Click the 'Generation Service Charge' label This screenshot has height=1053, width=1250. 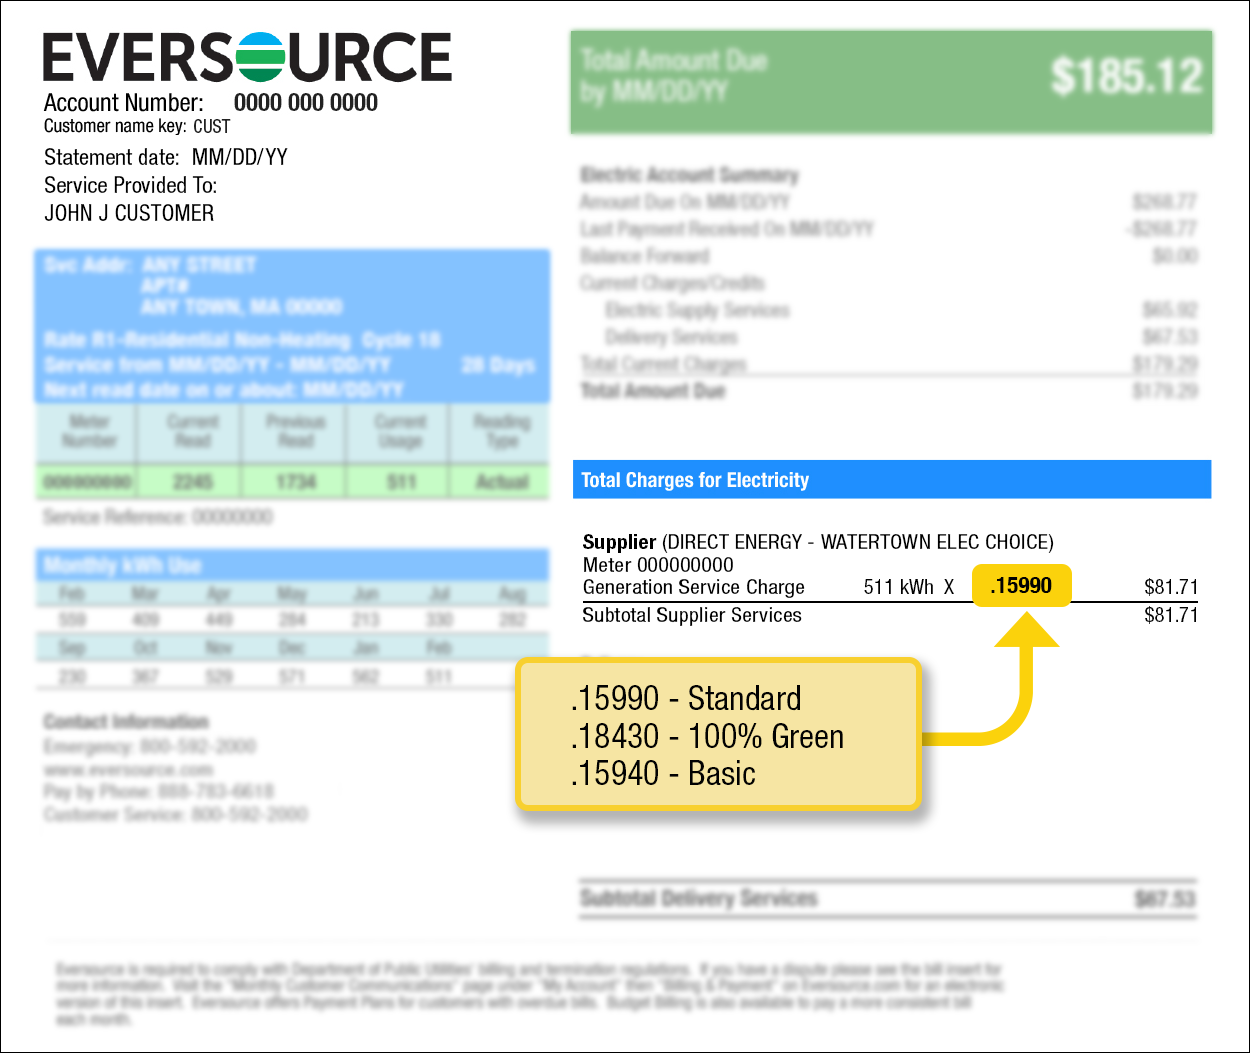(x=694, y=587)
